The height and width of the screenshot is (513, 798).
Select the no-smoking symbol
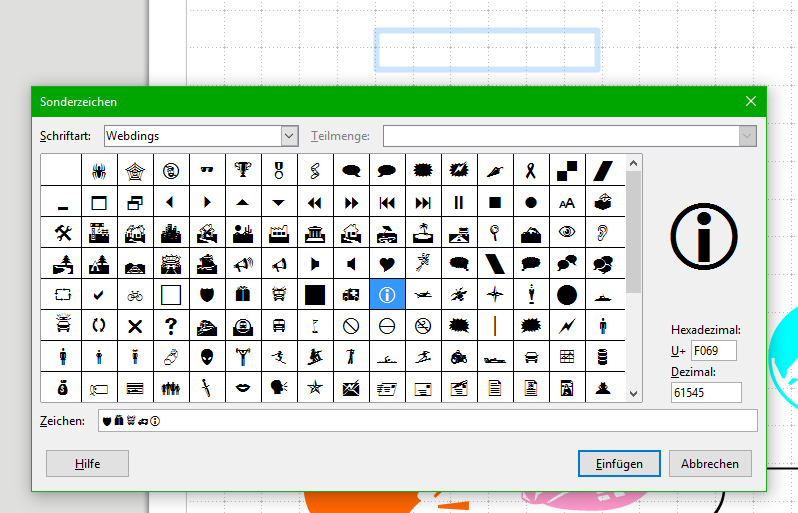pos(423,326)
